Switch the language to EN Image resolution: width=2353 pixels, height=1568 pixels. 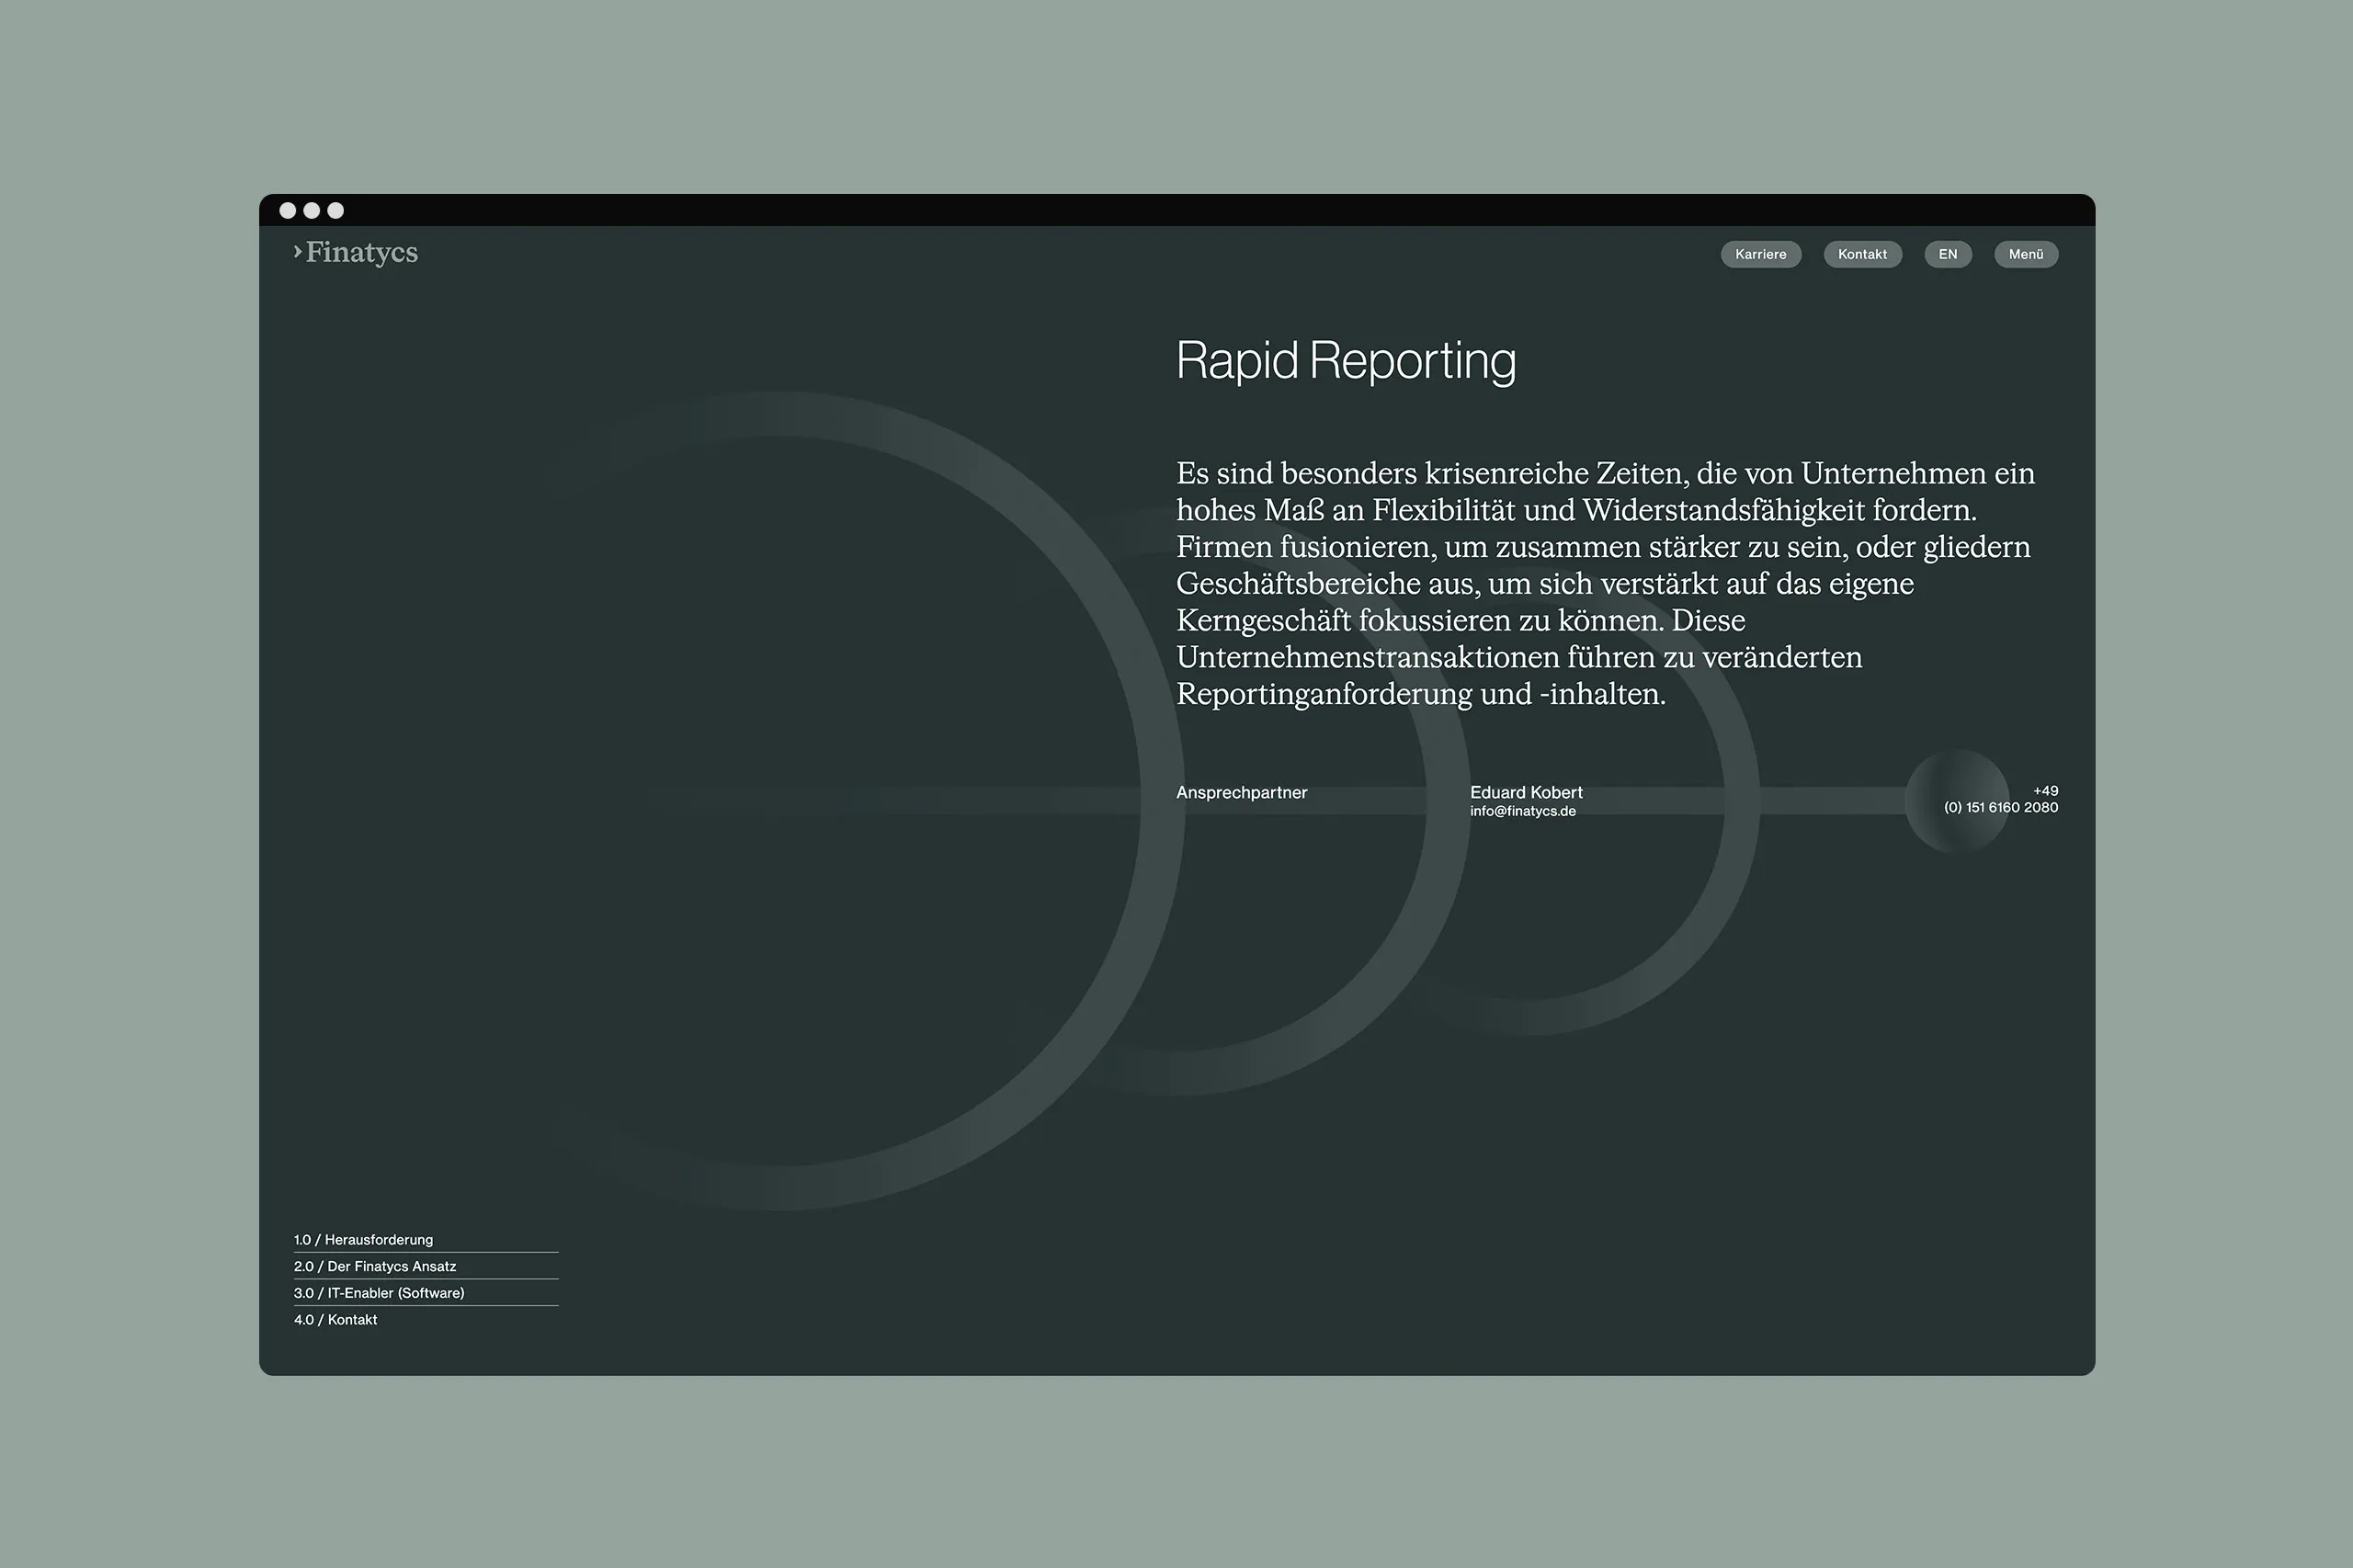[1947, 254]
